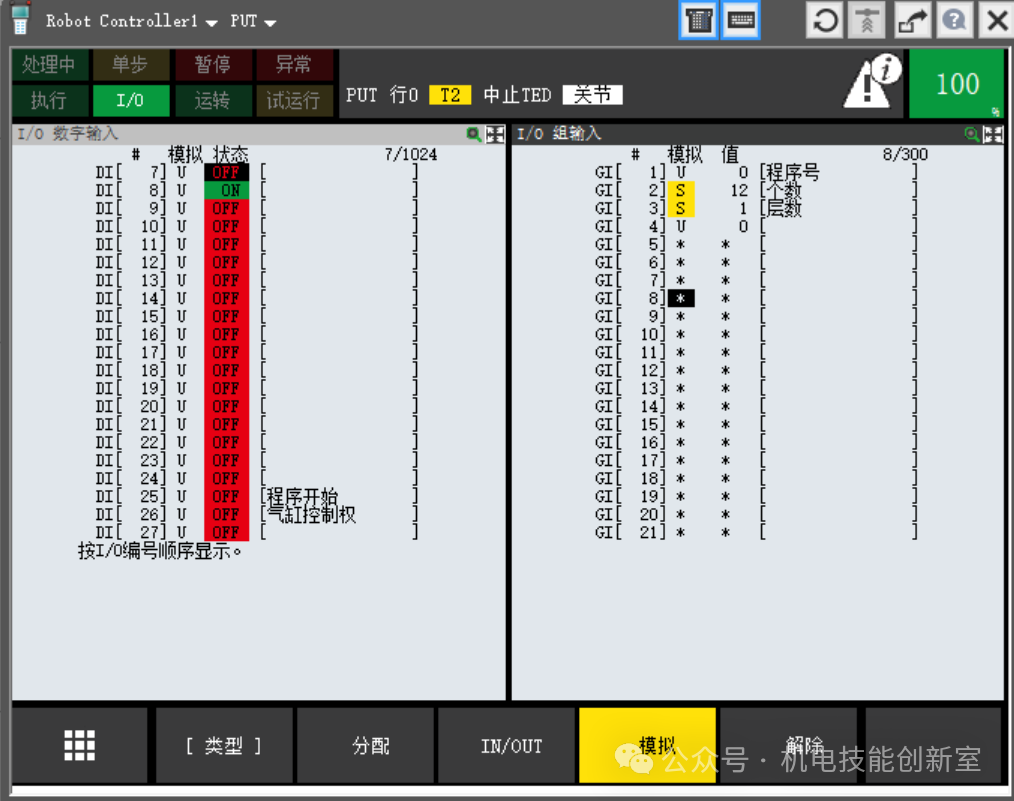The height and width of the screenshot is (801, 1014).
Task: Click the 异常 fault indicator
Action: click(294, 65)
